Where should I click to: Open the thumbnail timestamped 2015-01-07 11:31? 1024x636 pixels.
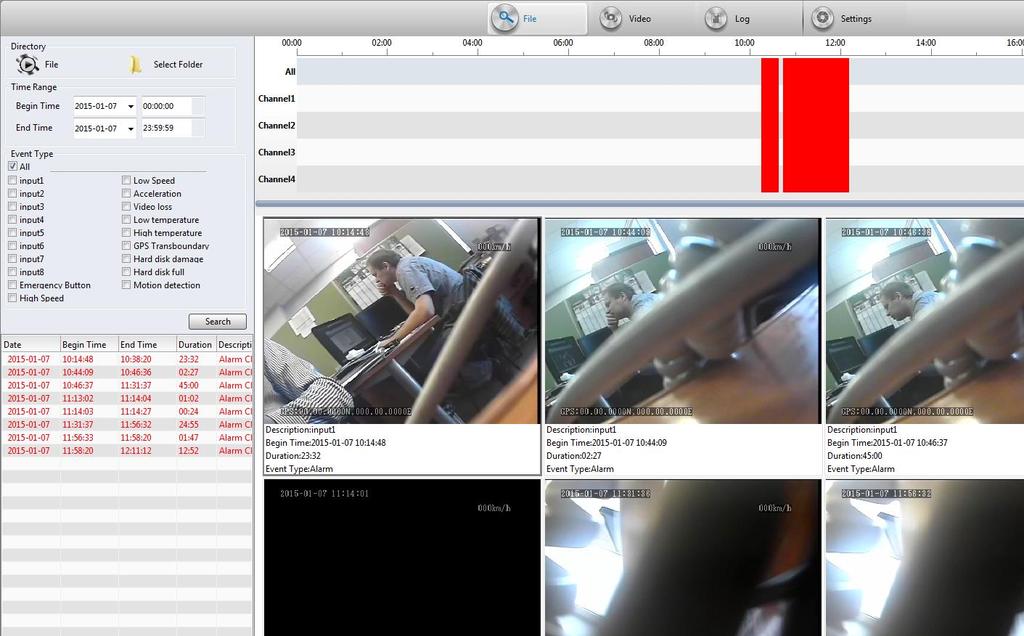682,558
